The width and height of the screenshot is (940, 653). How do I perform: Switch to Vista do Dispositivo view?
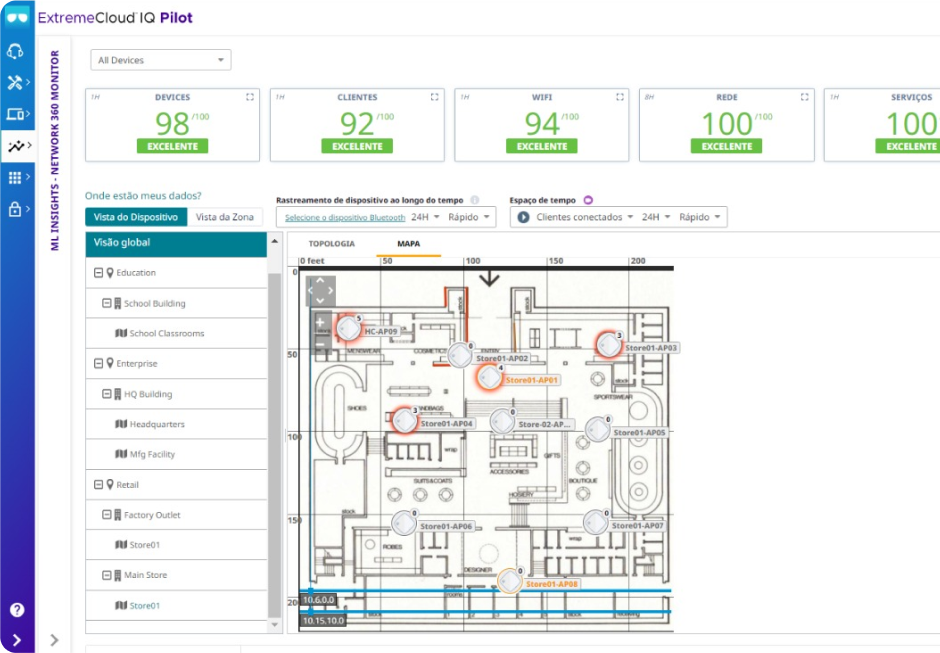coord(136,217)
